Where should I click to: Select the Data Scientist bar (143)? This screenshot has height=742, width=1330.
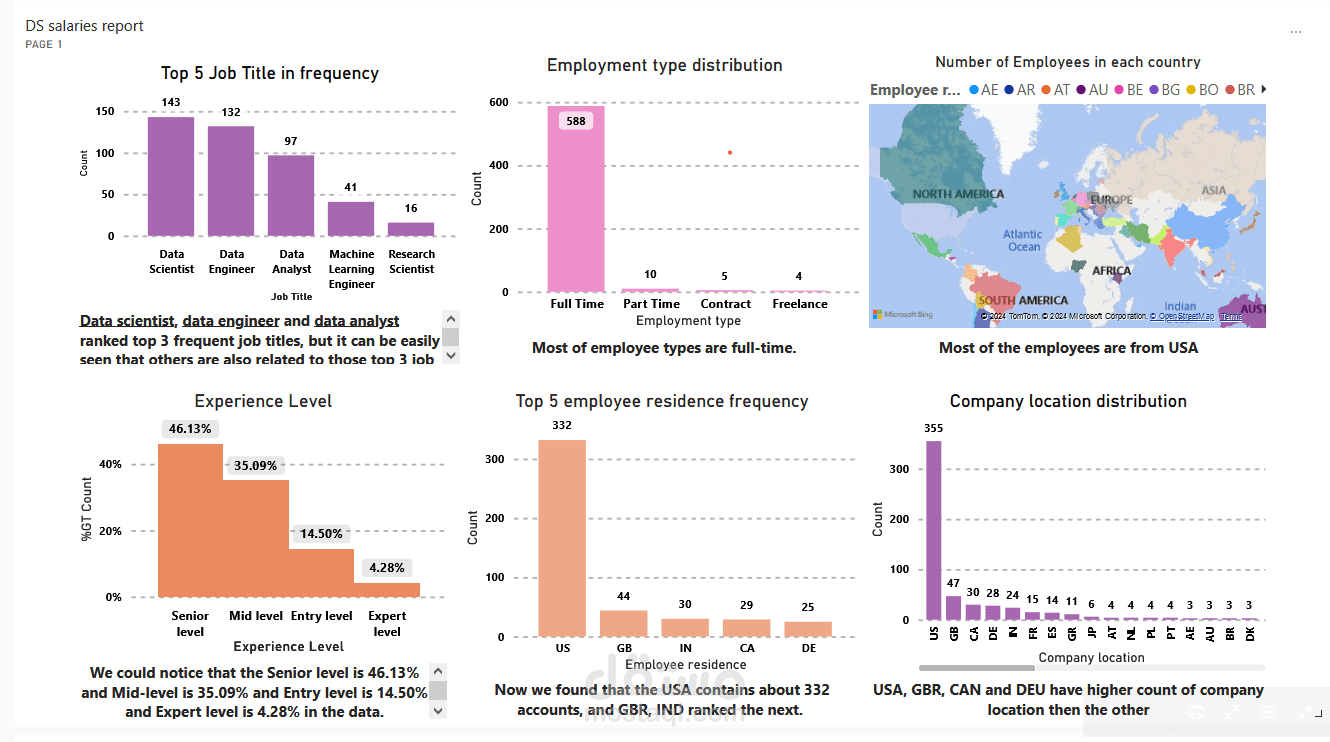171,176
